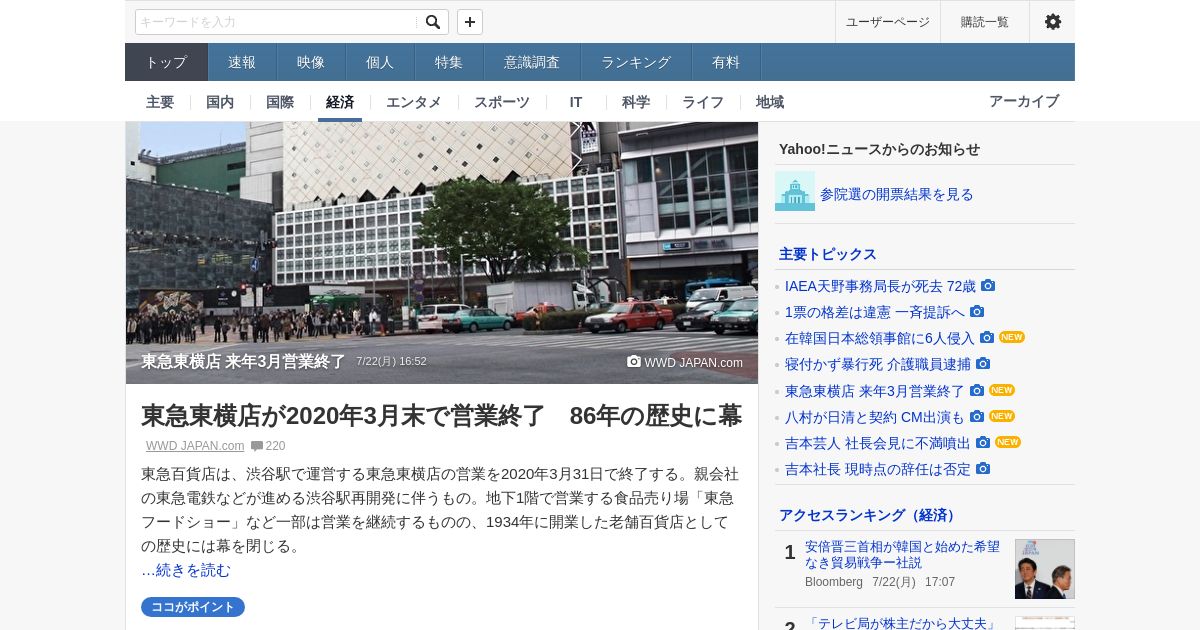Screen dimensions: 1200x630
Task: Open 1票の格差は違憲 一斉提訴へ headline
Action: coord(875,312)
